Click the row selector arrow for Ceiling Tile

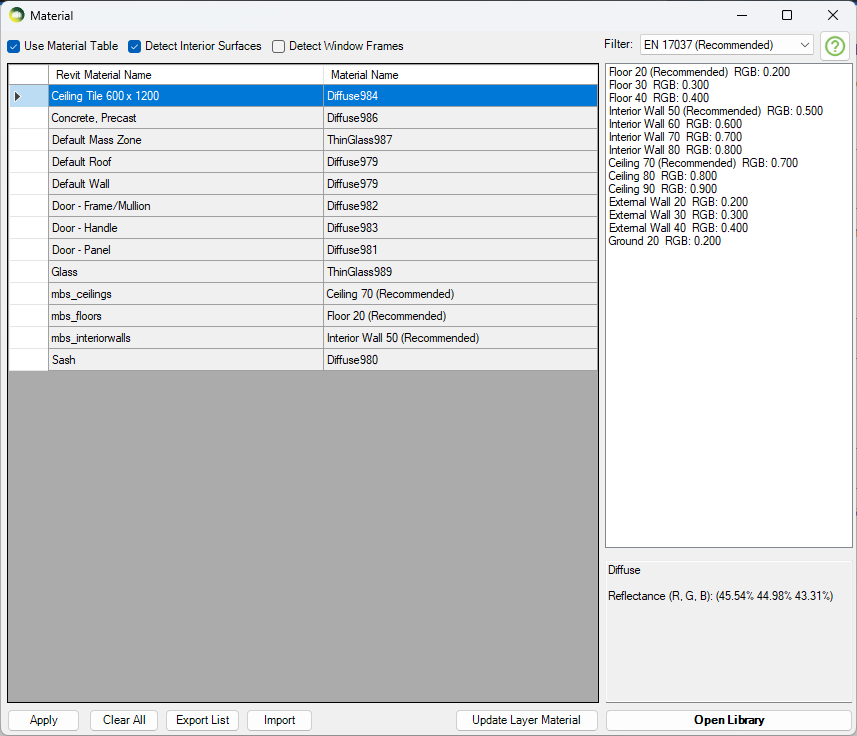pos(17,96)
